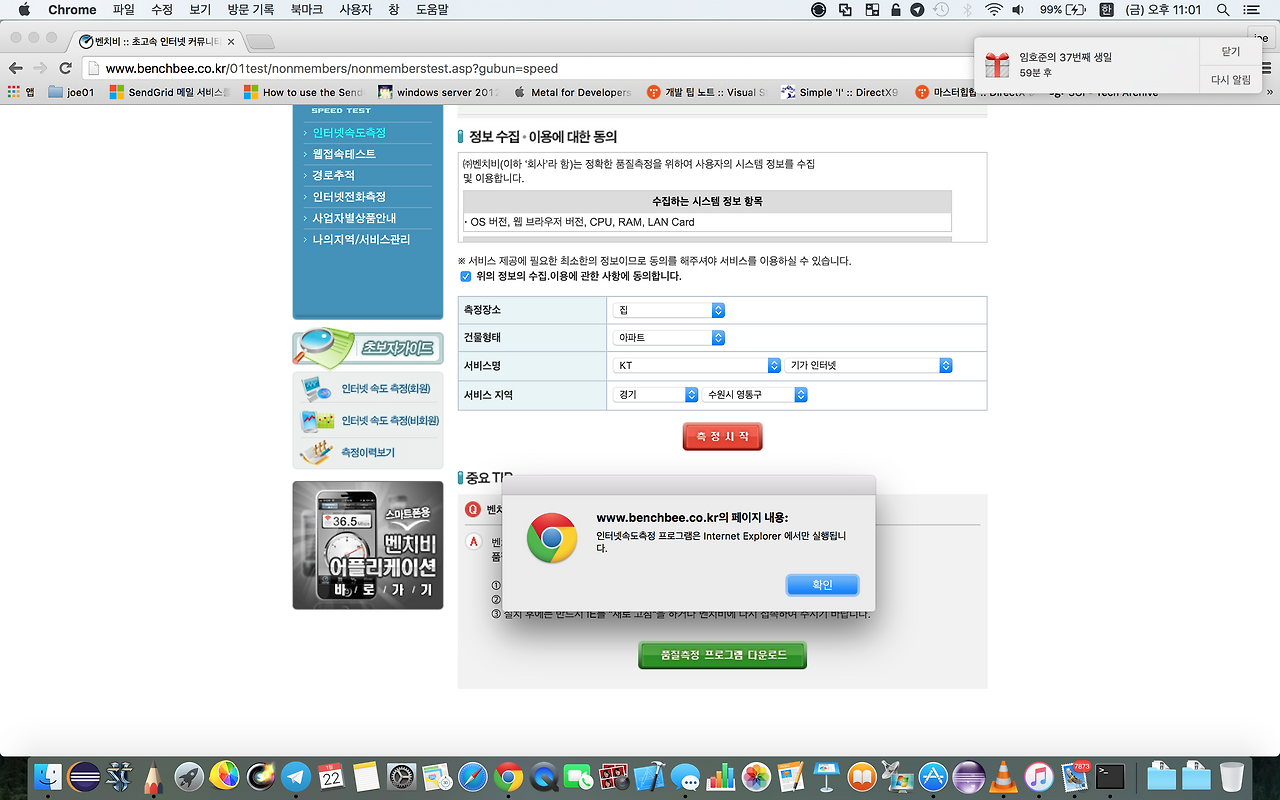The image size is (1280, 800).
Task: Open Spotlight search in menu bar
Action: [1223, 10]
